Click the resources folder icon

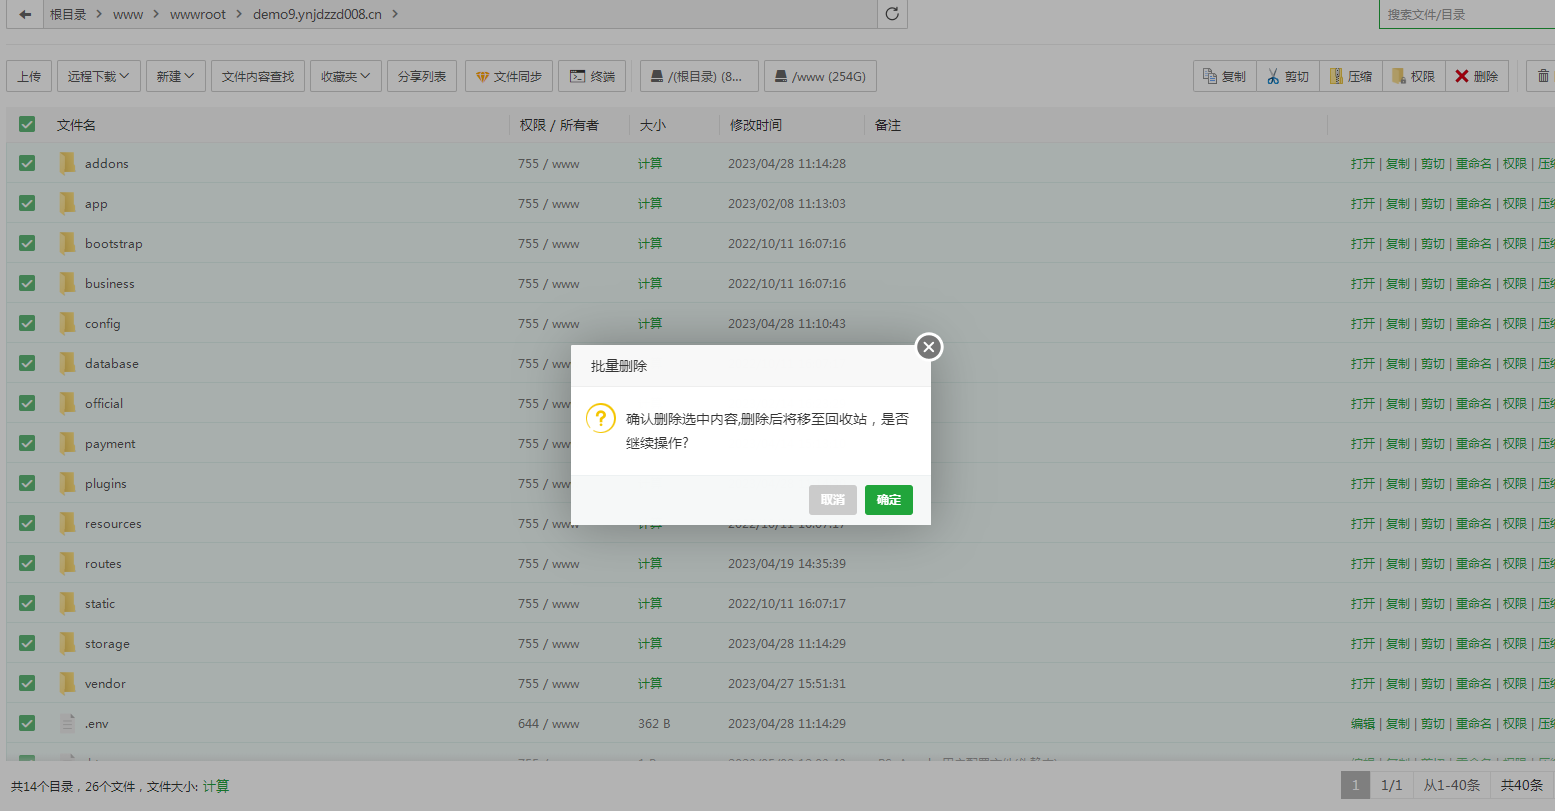click(x=67, y=523)
